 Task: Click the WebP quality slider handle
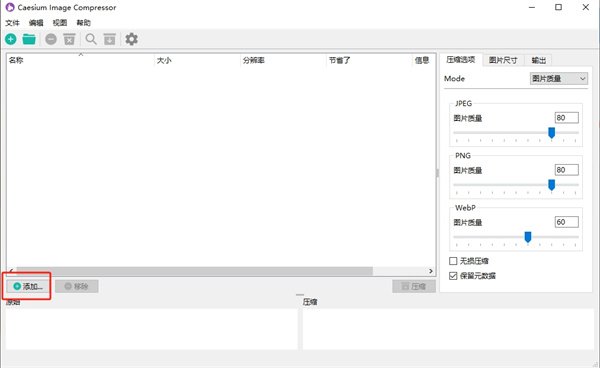(x=528, y=237)
